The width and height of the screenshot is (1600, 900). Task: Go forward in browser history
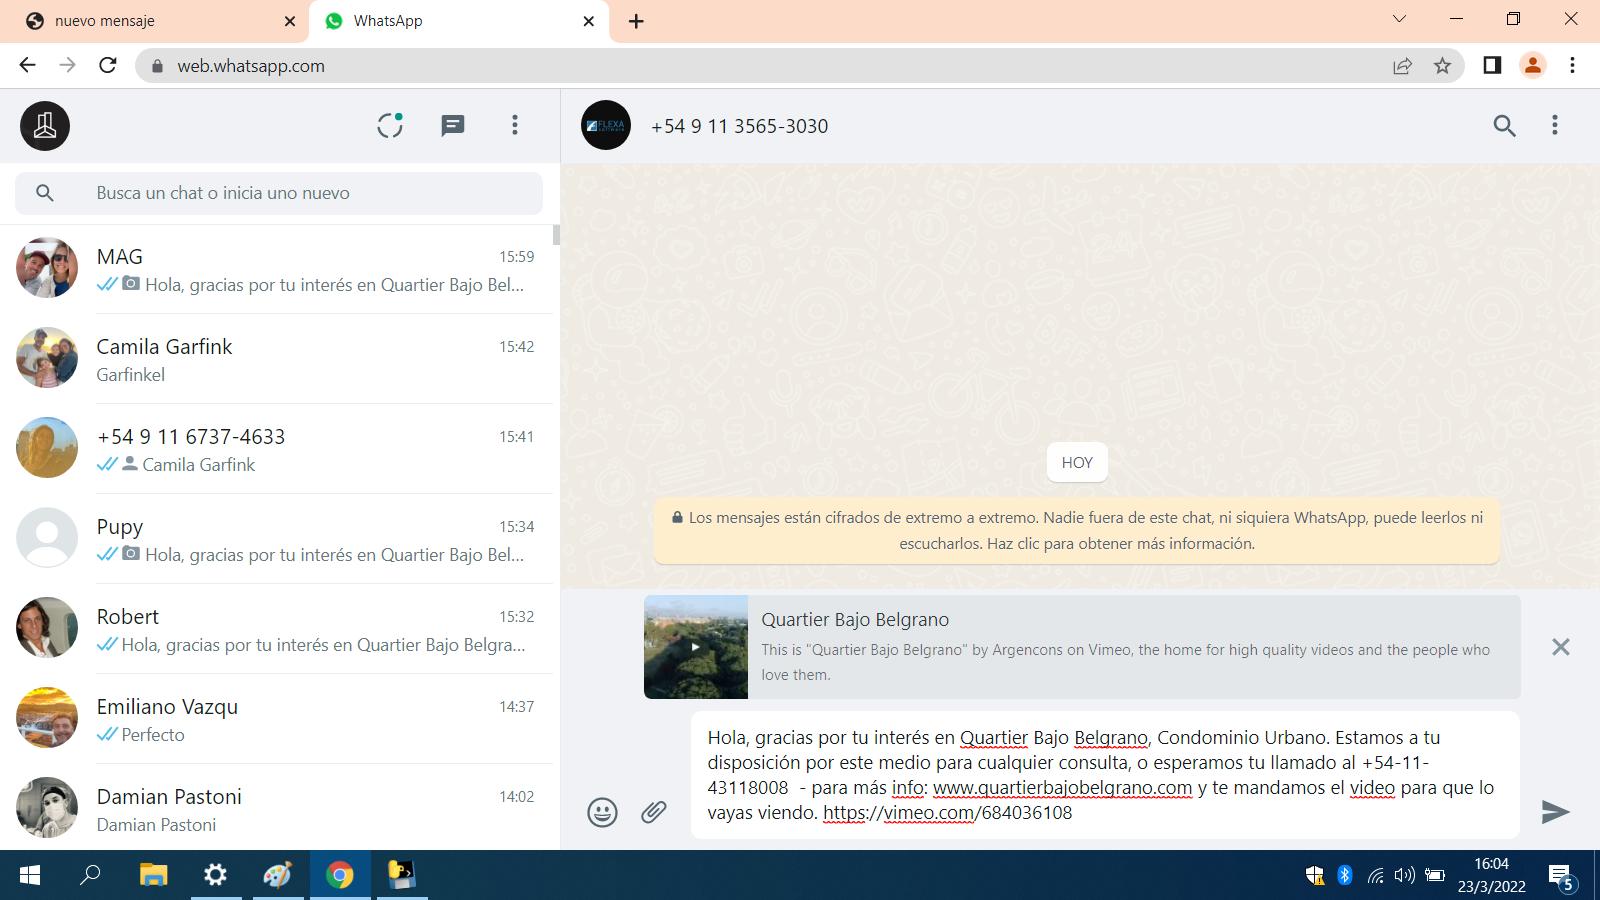pyautogui.click(x=67, y=65)
